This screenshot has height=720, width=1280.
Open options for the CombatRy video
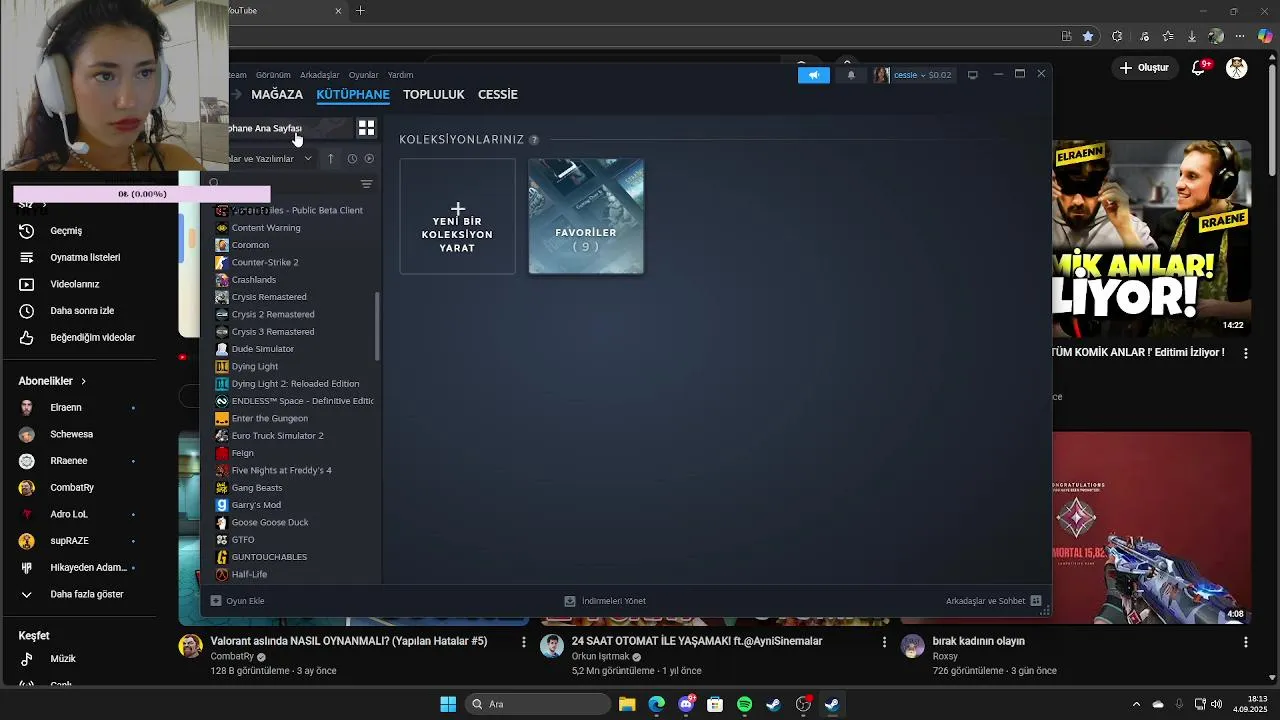pyautogui.click(x=523, y=642)
